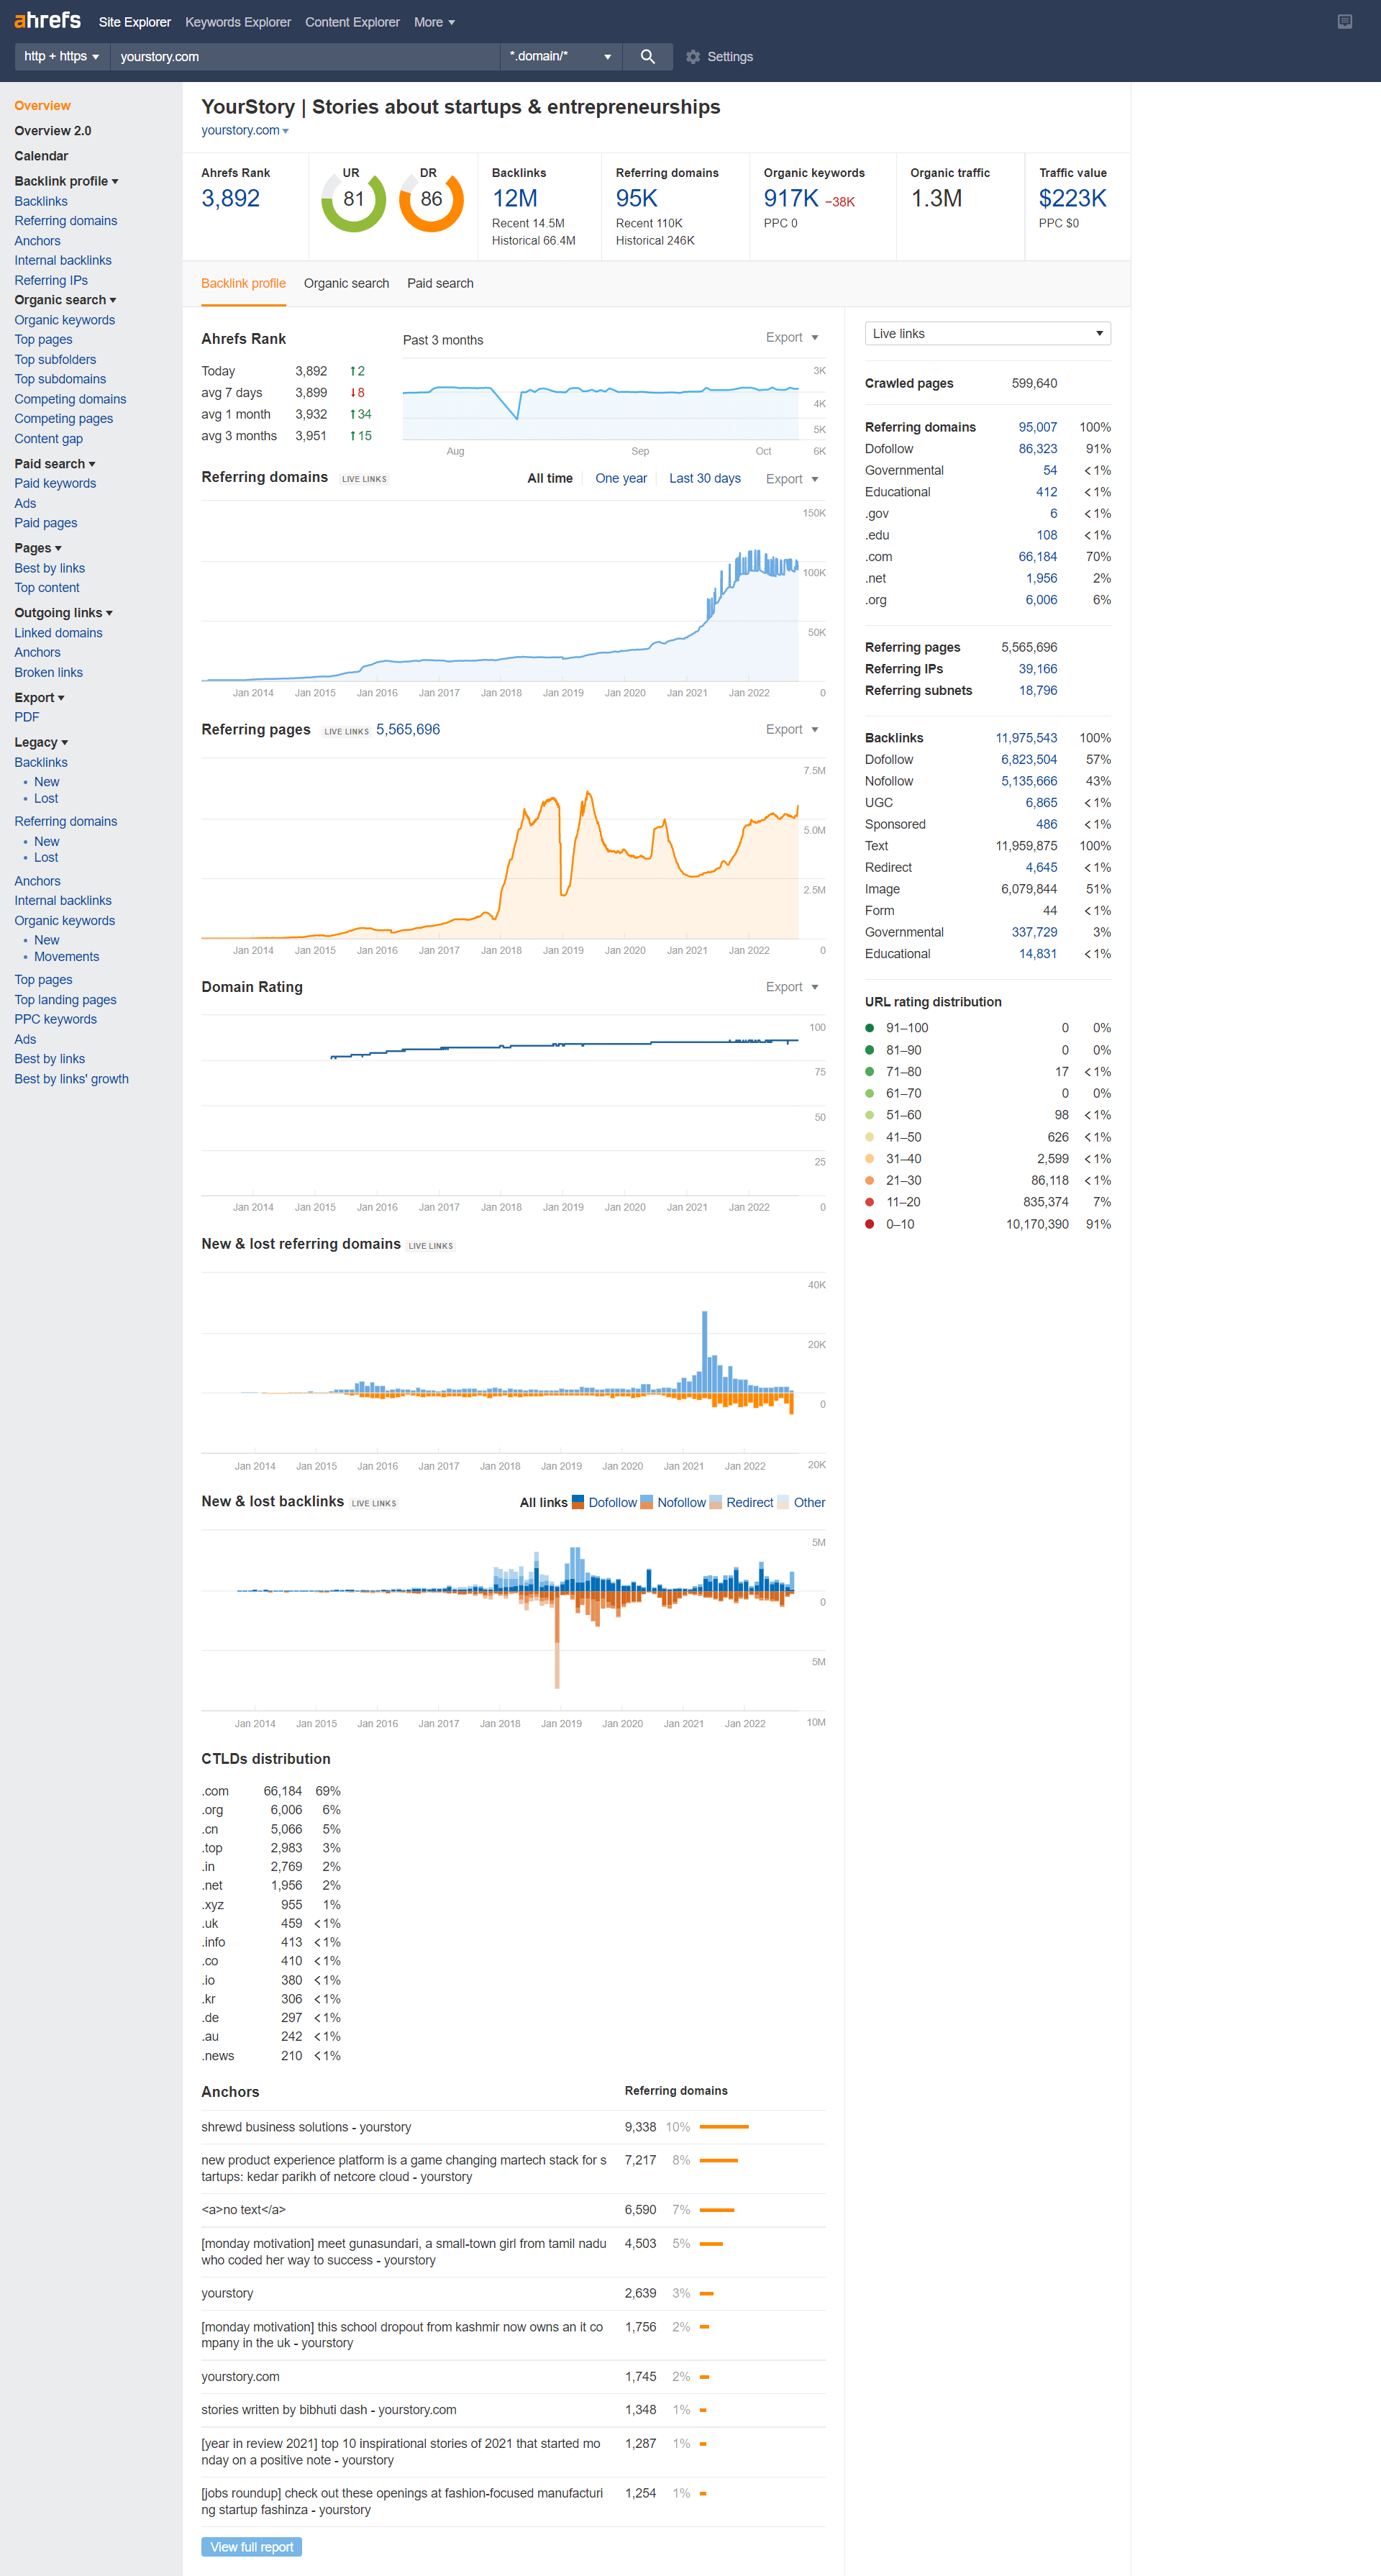Open Keywords Explorer
Image resolution: width=1381 pixels, height=2576 pixels.
[x=238, y=22]
